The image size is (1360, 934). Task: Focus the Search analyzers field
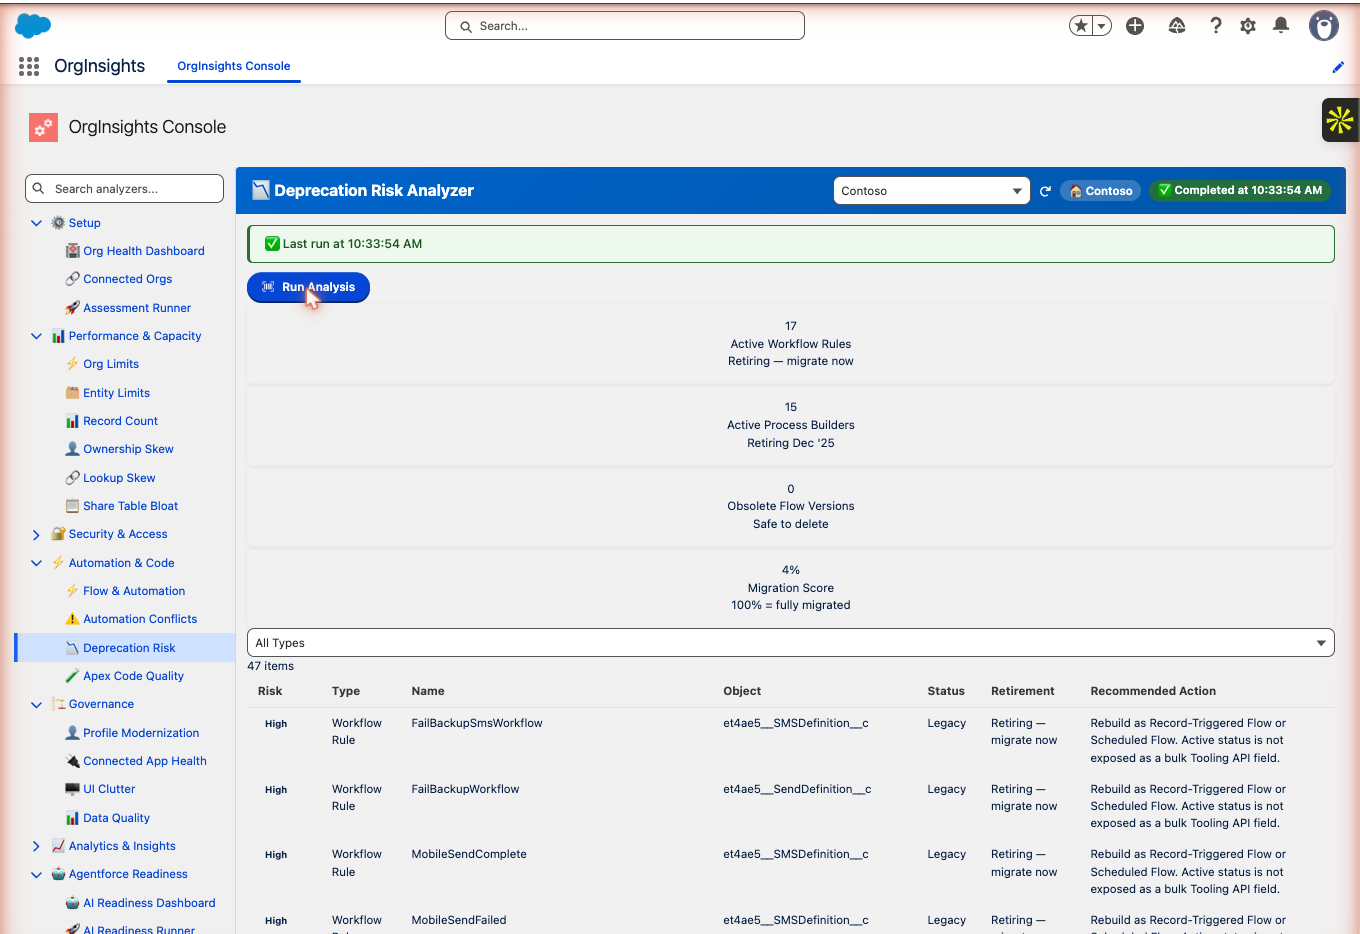(124, 189)
